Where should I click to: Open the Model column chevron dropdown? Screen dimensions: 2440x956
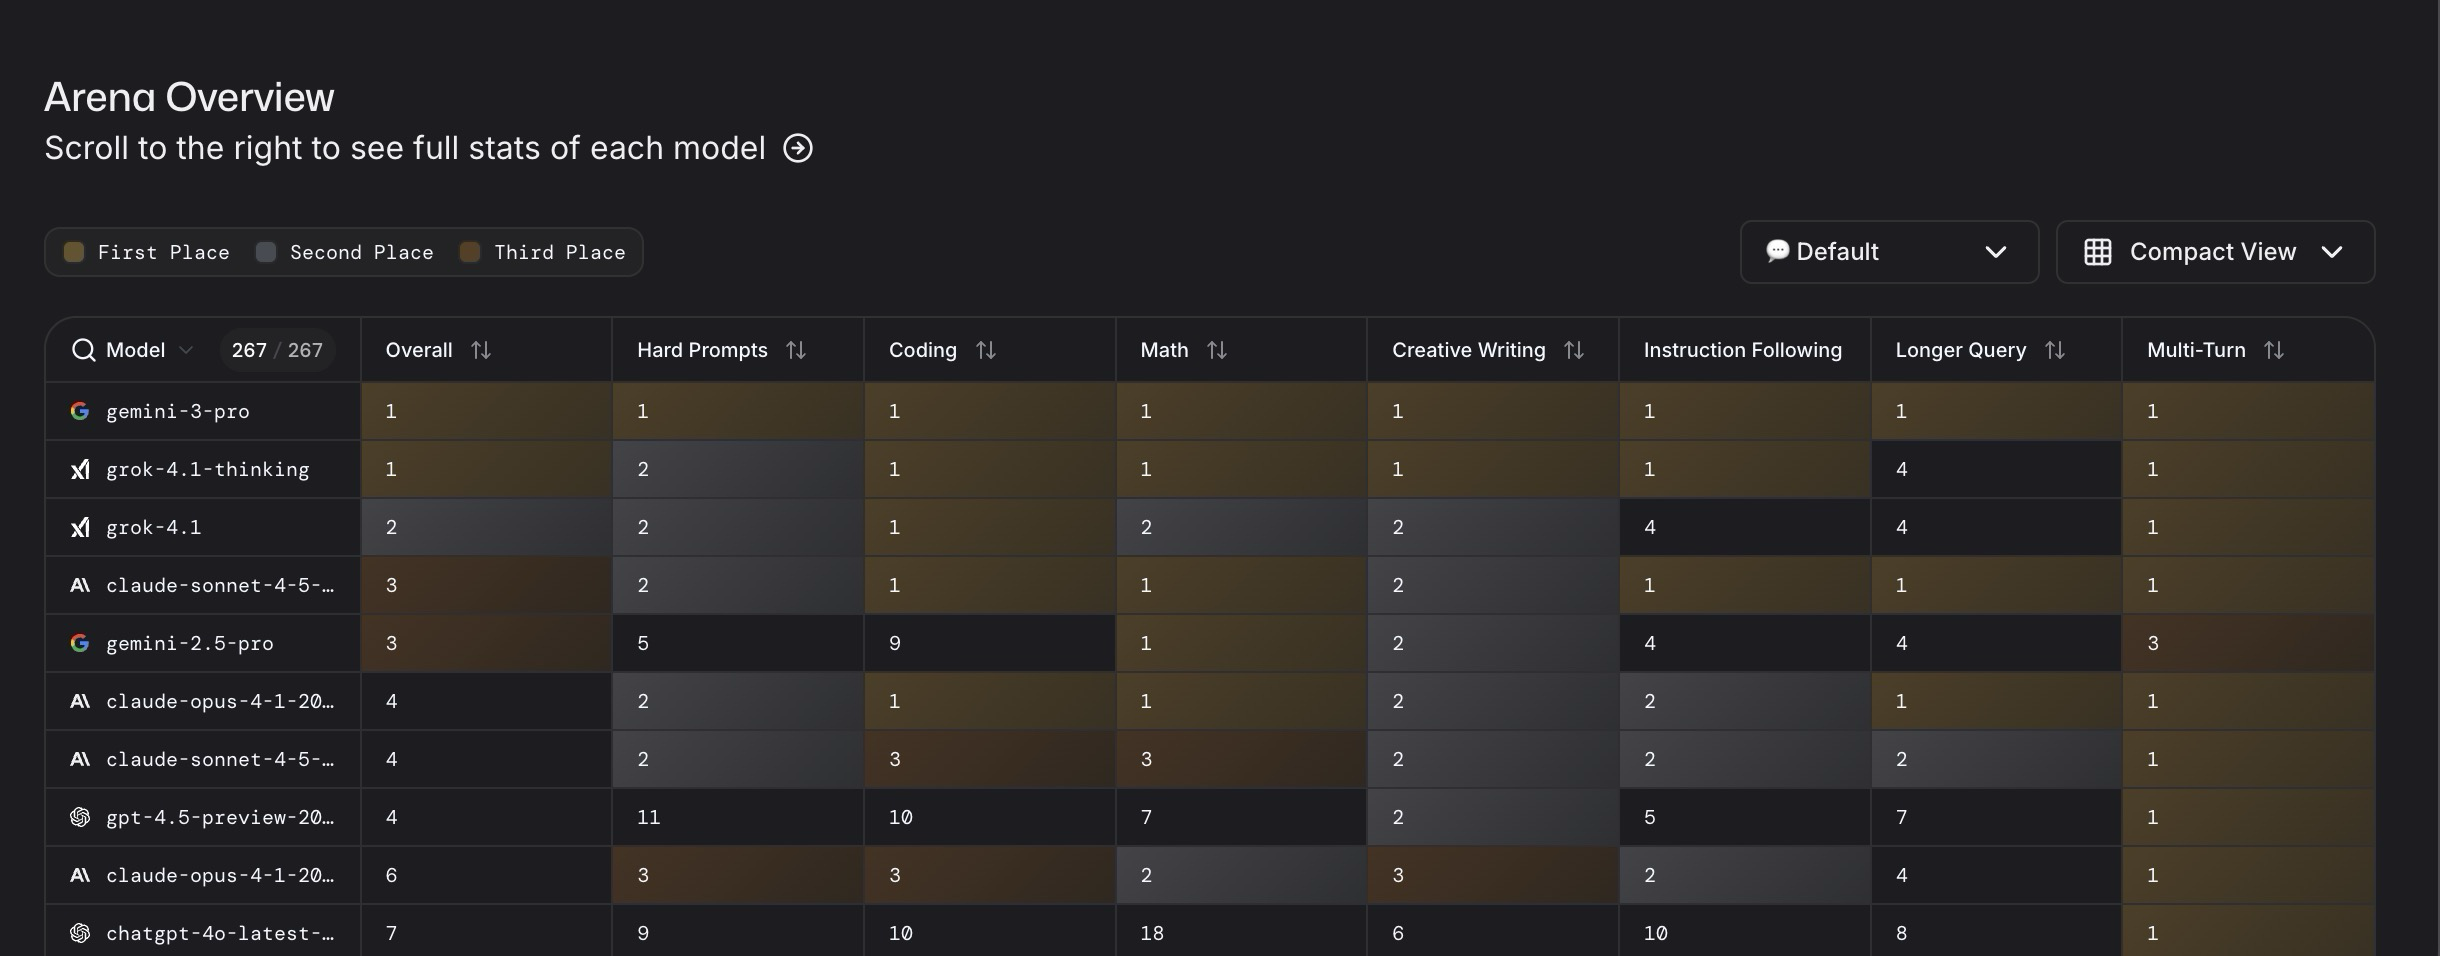[x=186, y=350]
